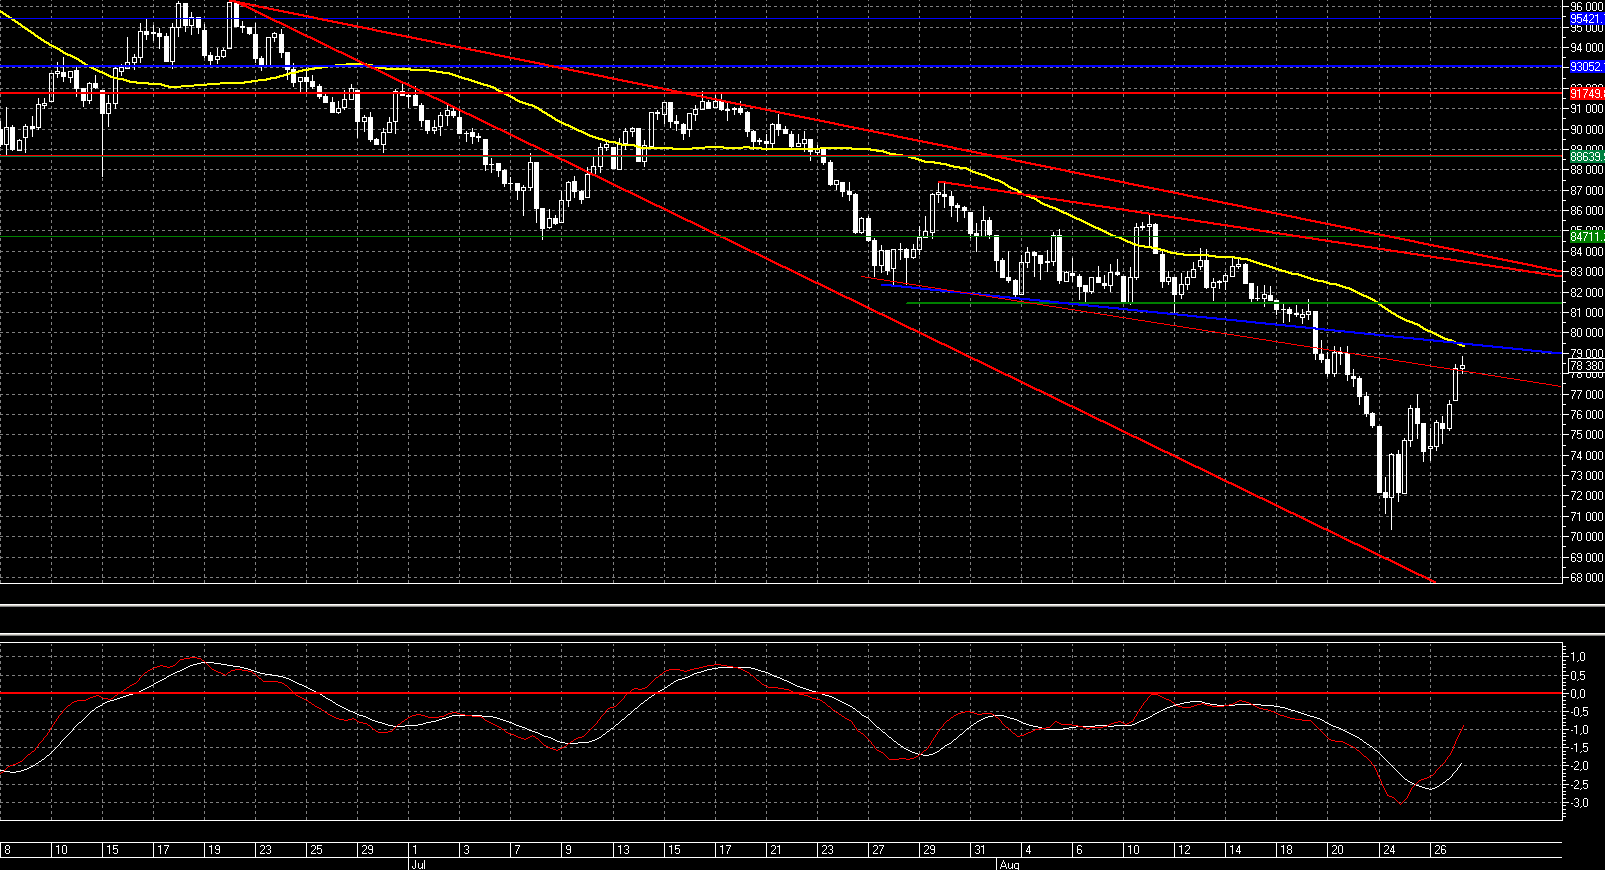The image size is (1605, 870).
Task: Select date 26 on the time axis
Action: (1439, 850)
